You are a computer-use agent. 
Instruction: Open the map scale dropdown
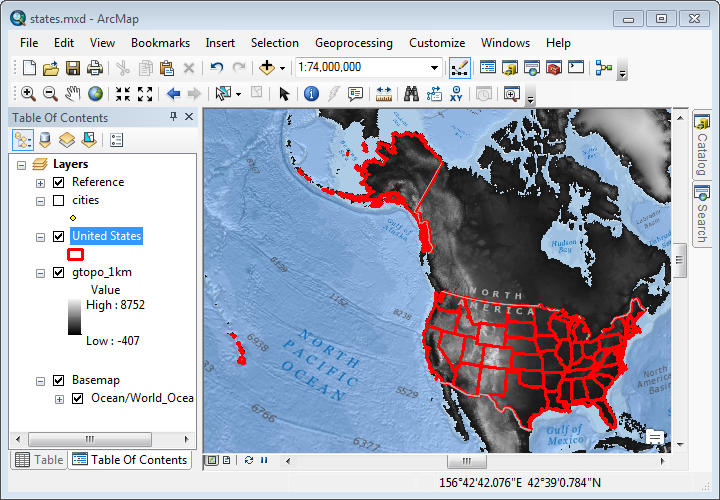point(434,68)
